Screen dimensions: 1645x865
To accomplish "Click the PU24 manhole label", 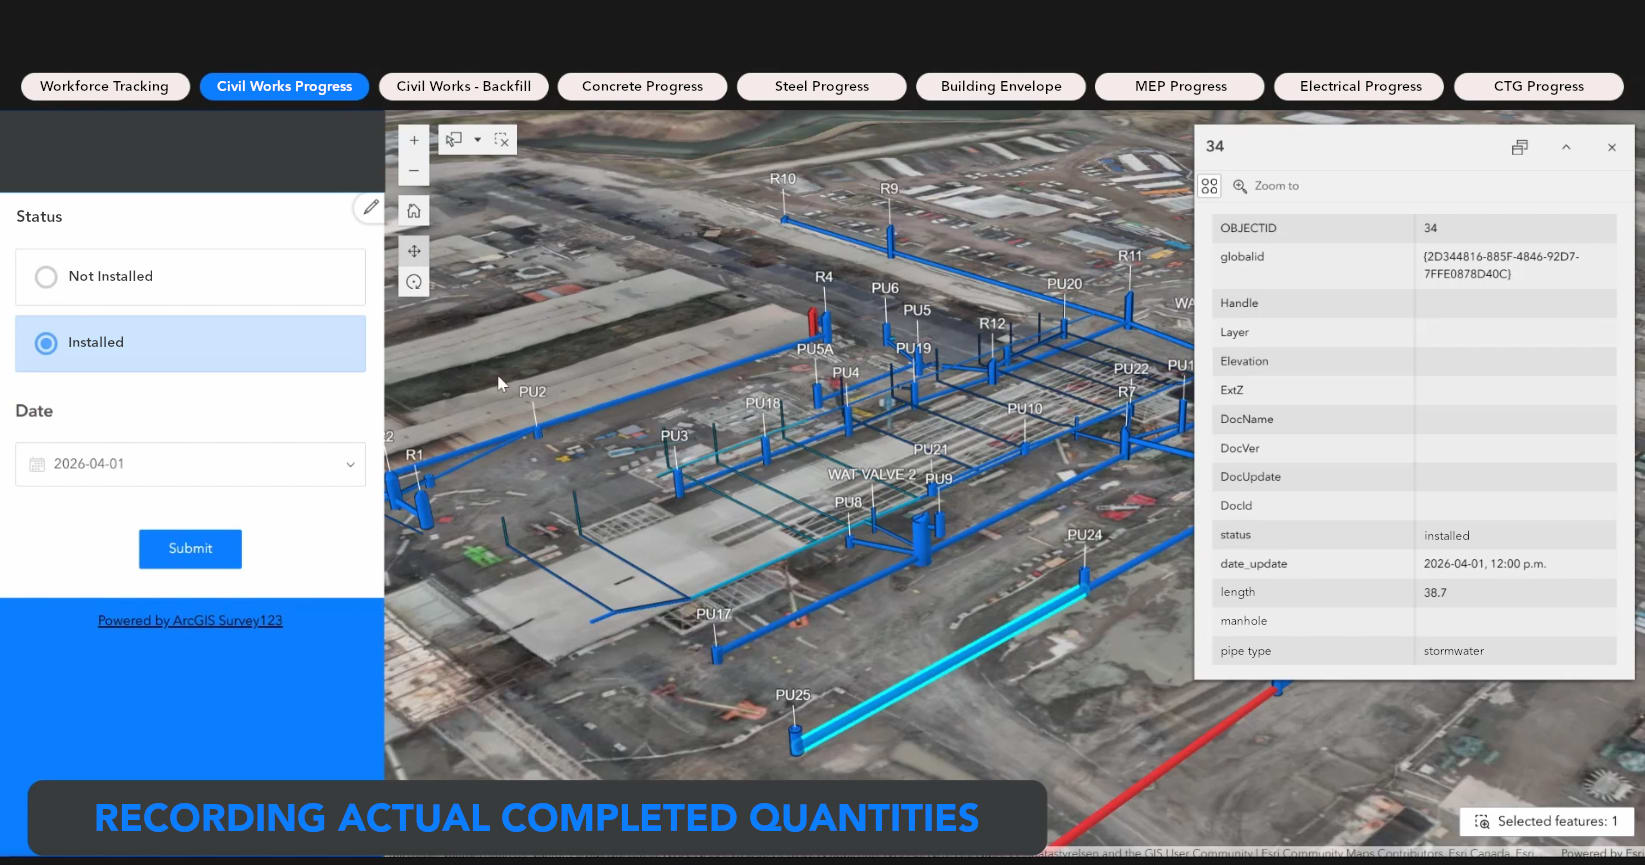I will (x=1084, y=535).
